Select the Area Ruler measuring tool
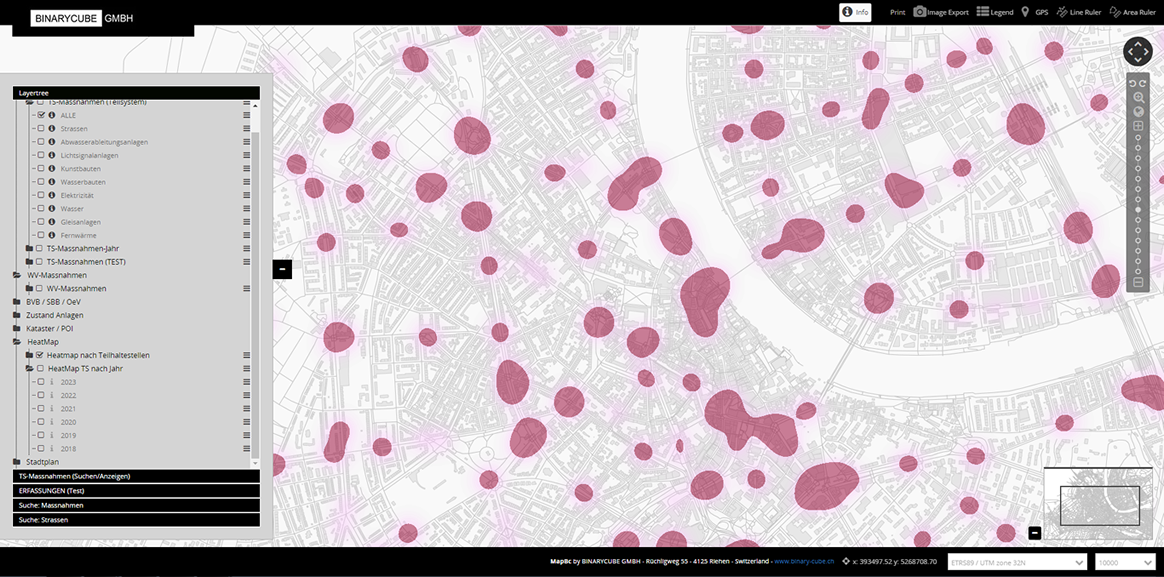The height and width of the screenshot is (577, 1164). pyautogui.click(x=1132, y=12)
